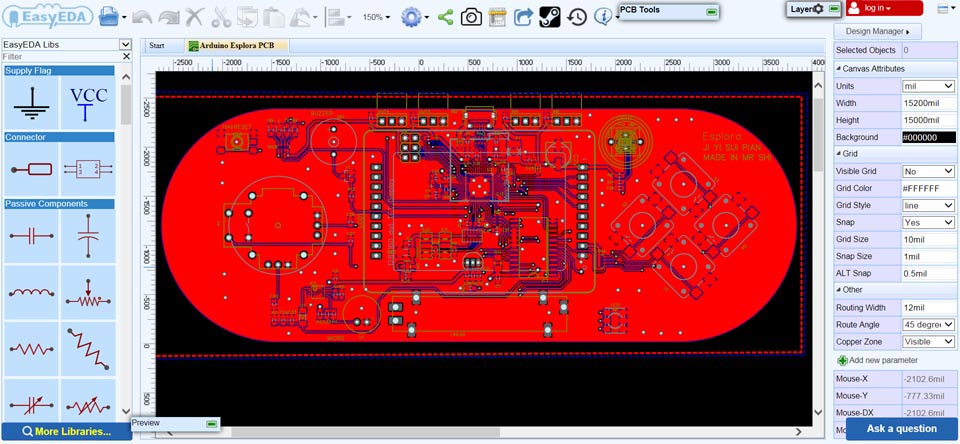Expand the 150% zoom dropdown
Image resolution: width=960 pixels, height=444 pixels.
tap(376, 18)
